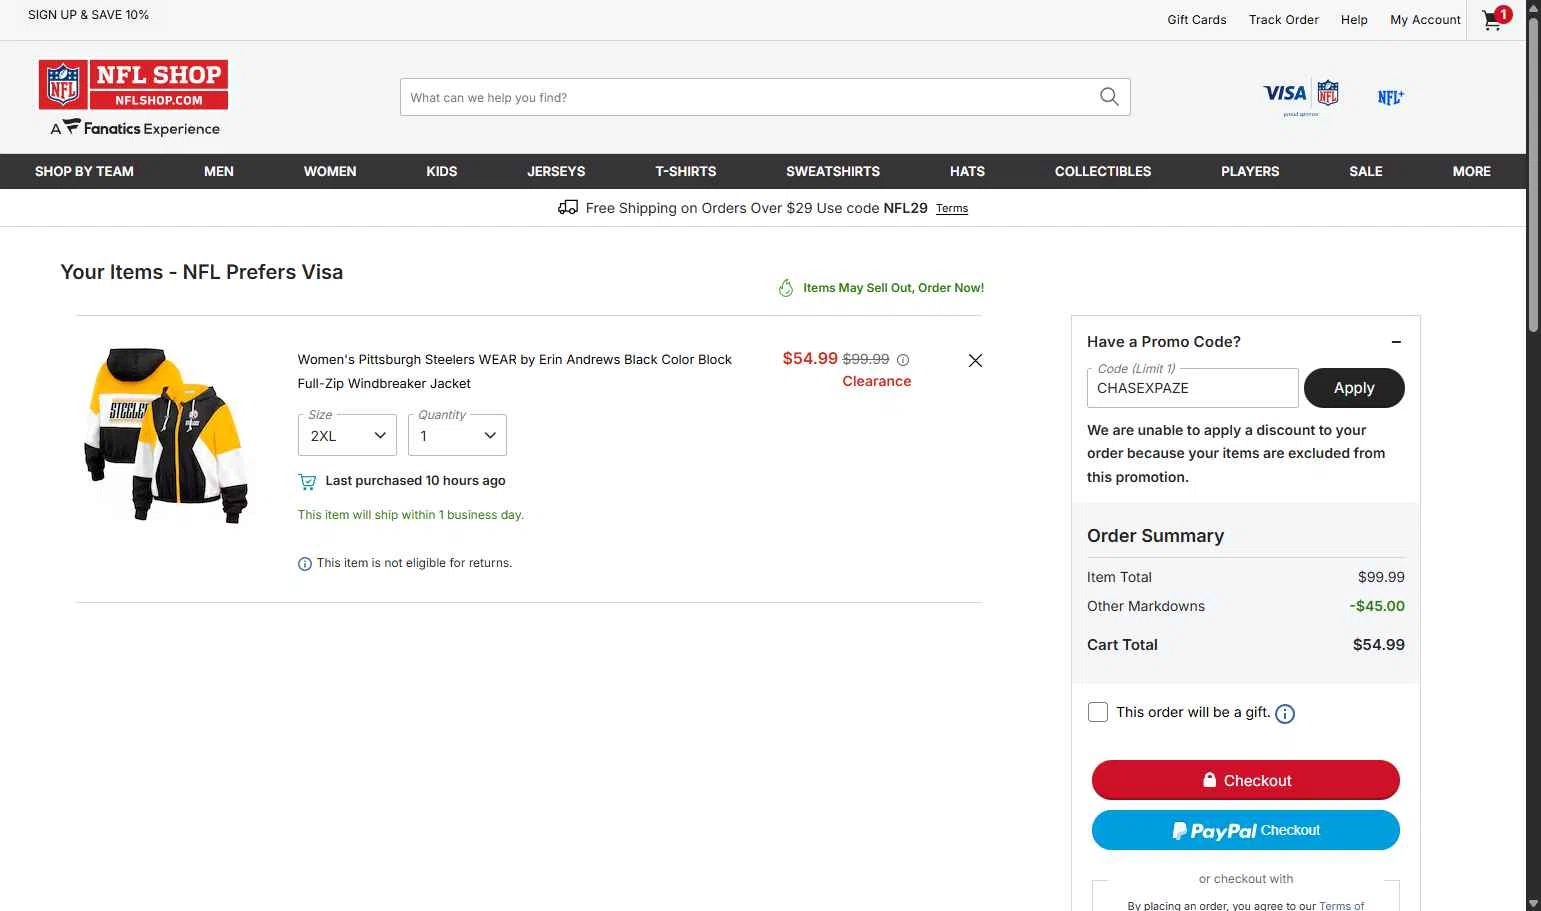
Task: Open the shopping cart icon
Action: [1493, 20]
